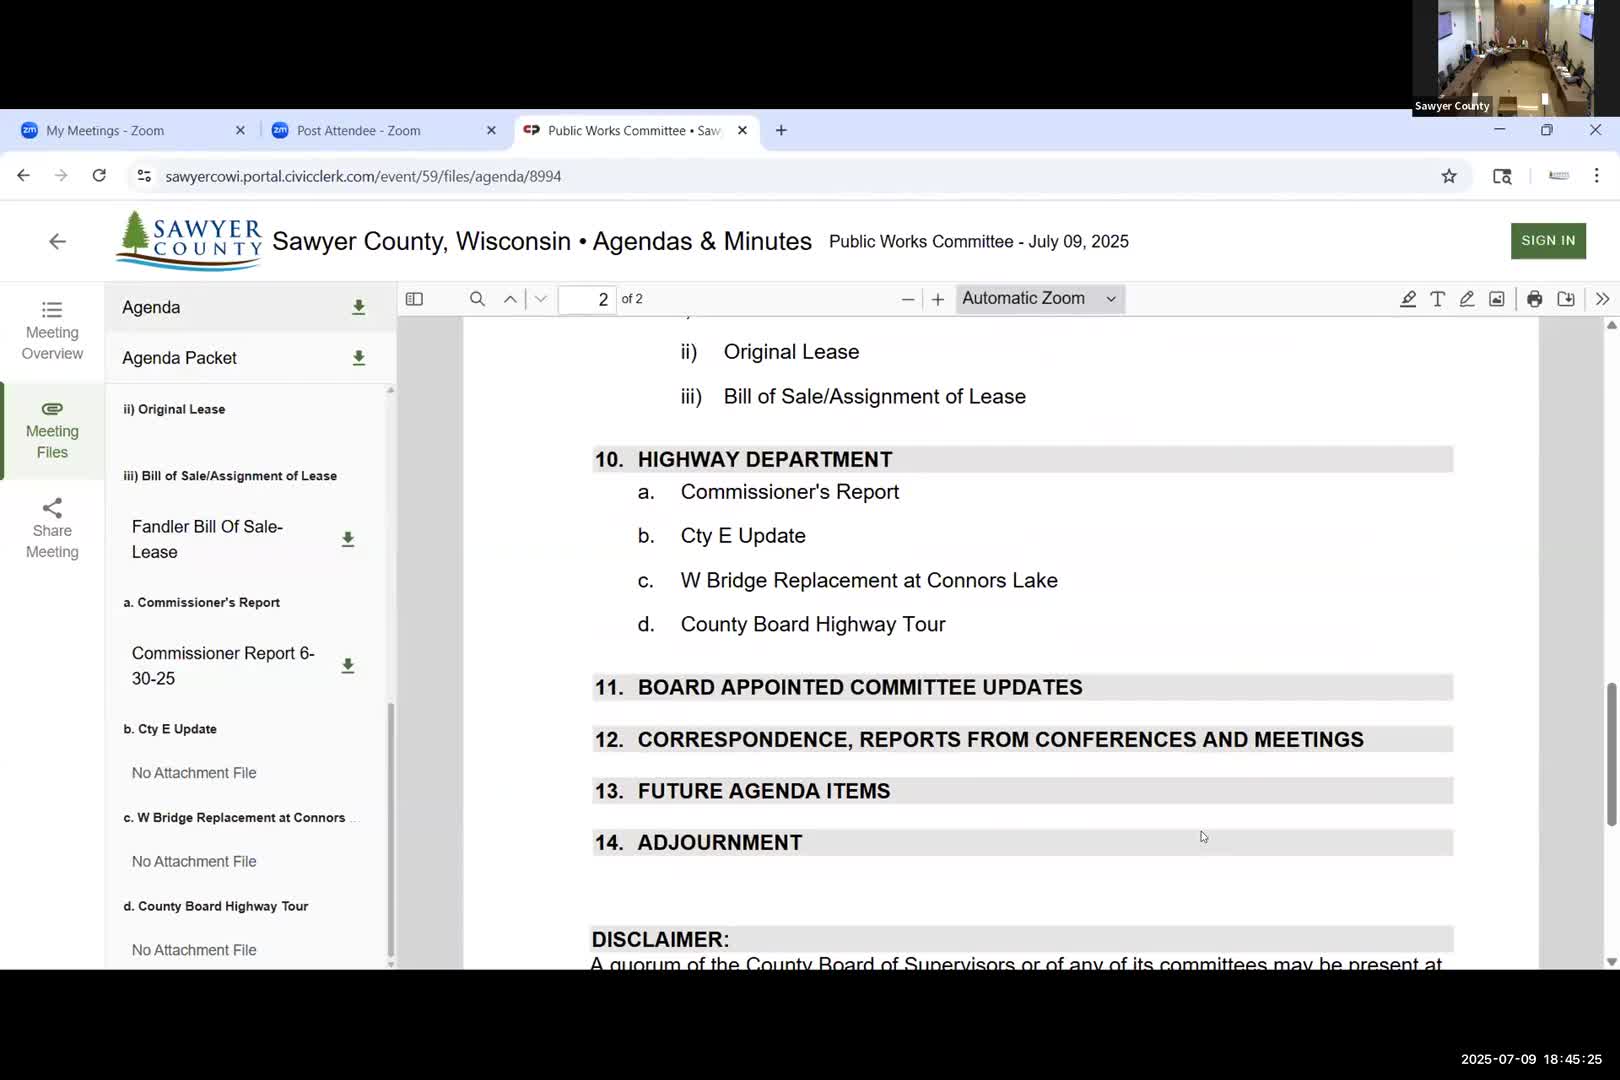Zoom out the PDF document

(x=908, y=299)
